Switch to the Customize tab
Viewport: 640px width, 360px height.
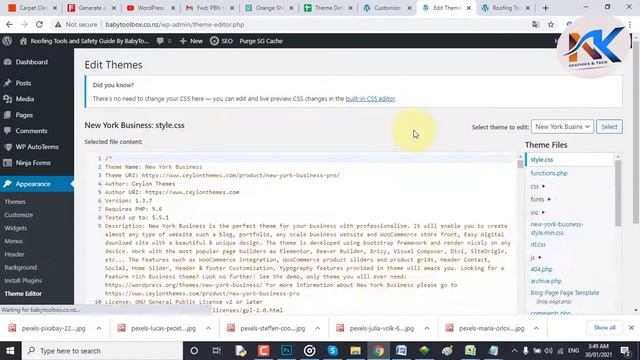388,8
